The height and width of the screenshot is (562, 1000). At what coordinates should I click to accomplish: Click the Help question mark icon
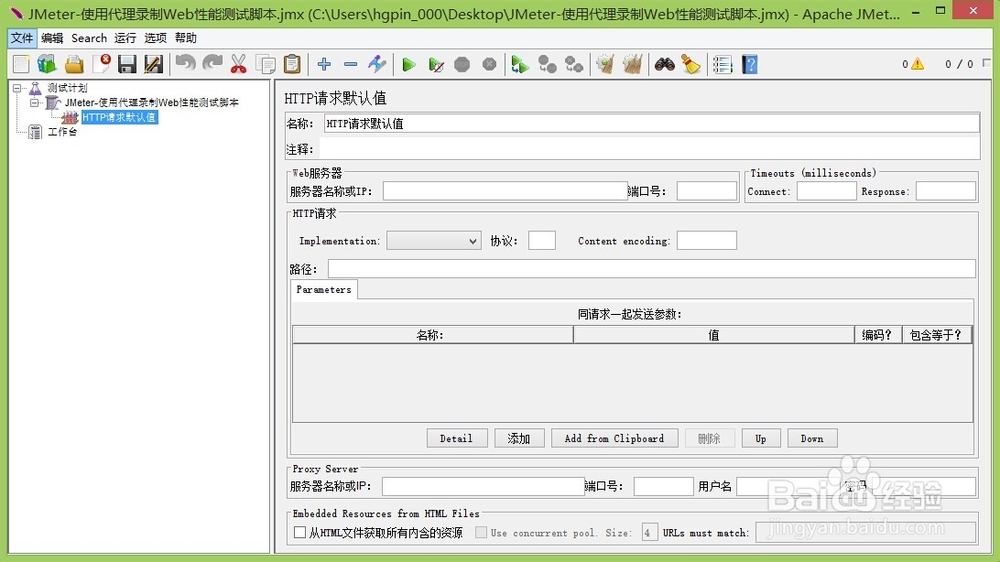[x=750, y=64]
